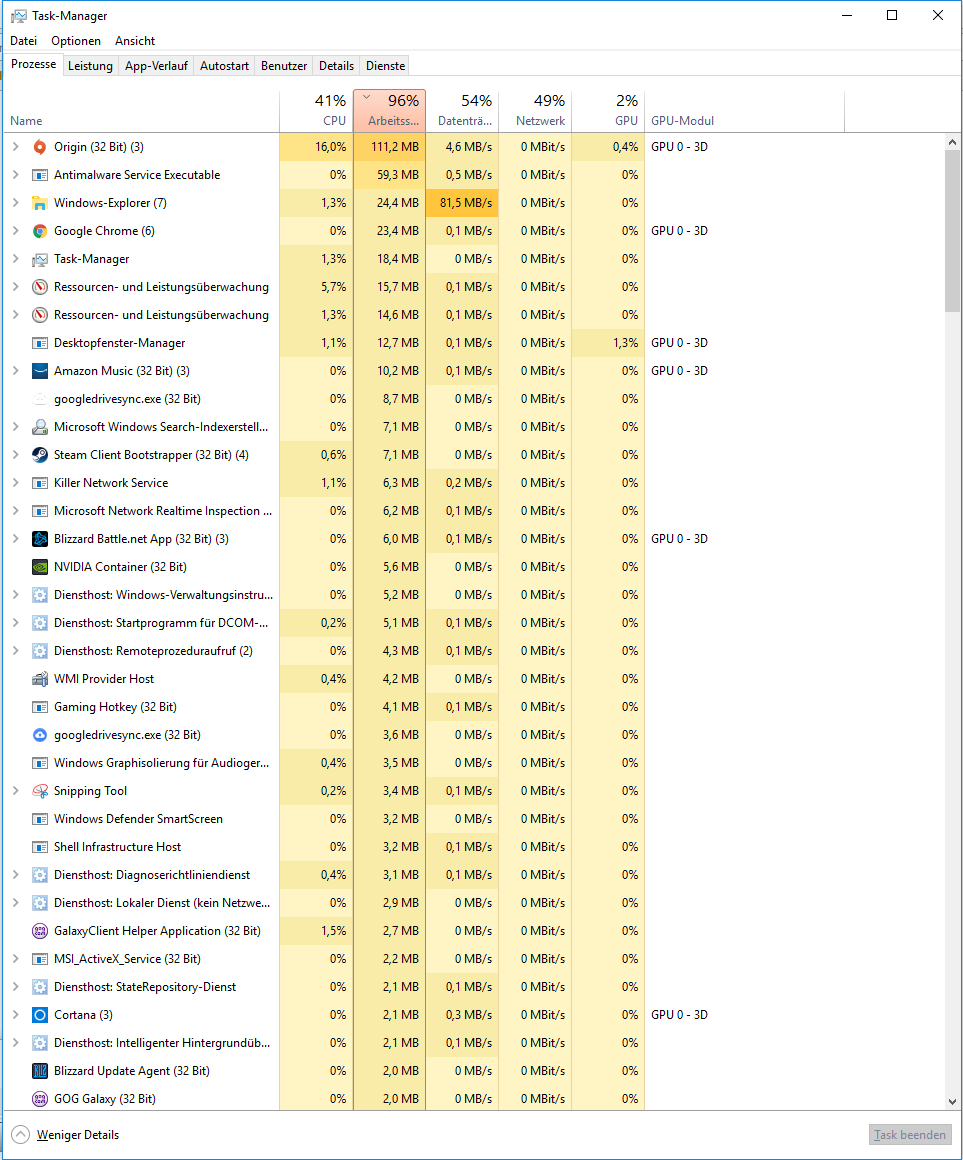The width and height of the screenshot is (963, 1160).
Task: Click the Diensthost: StateRepository-Dienst gear icon
Action: pos(40,988)
